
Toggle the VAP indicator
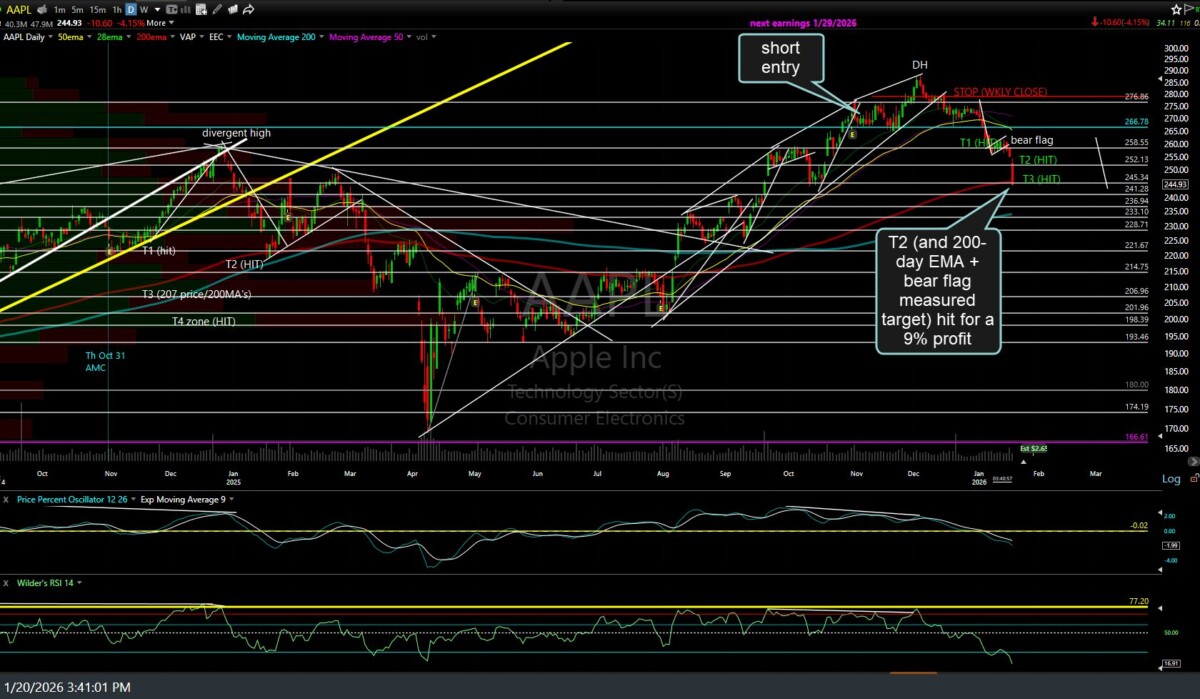[x=189, y=36]
